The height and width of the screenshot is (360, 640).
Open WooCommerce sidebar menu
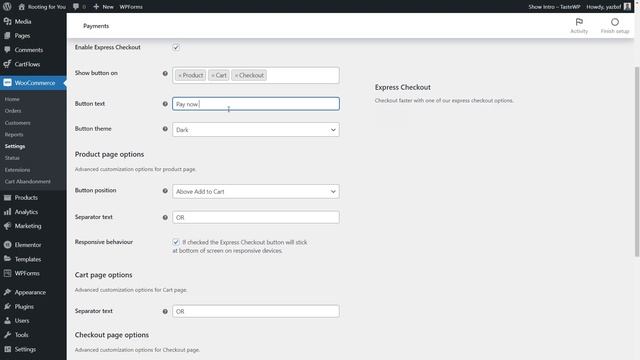(33, 83)
